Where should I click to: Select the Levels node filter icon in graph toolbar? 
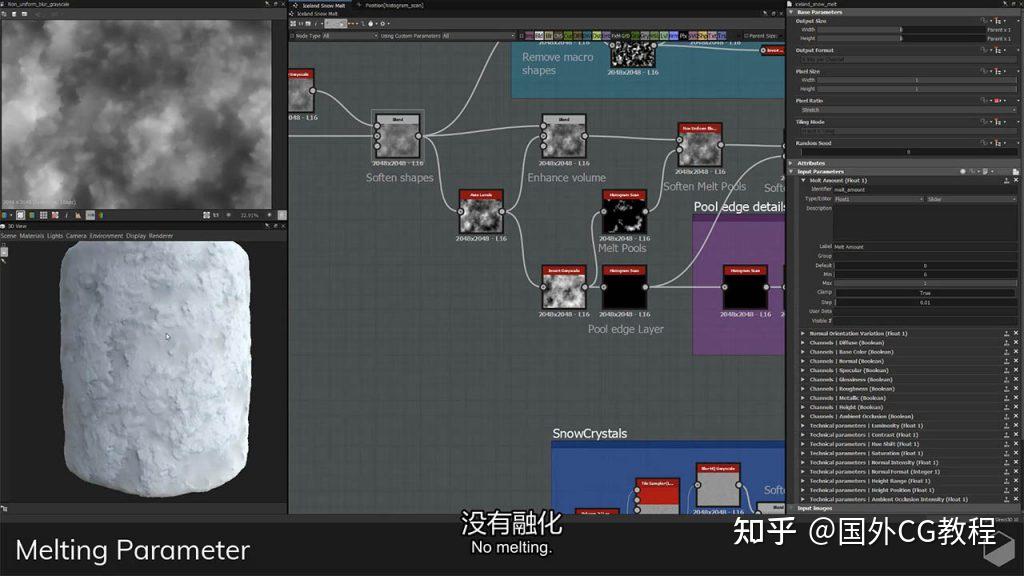pos(663,35)
